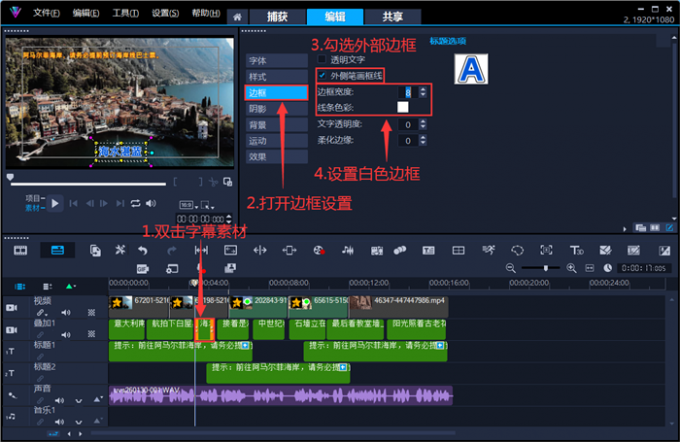Select the 阴影 option button
680x442 pixels.
point(258,109)
